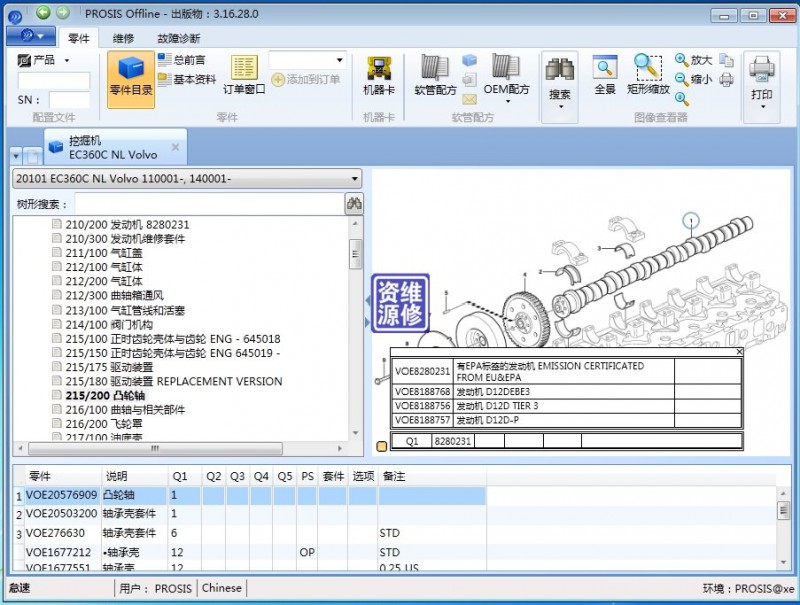Screen dimensions: 800x605
Task: Click the green forward navigation arrow
Action: pyautogui.click(x=63, y=12)
